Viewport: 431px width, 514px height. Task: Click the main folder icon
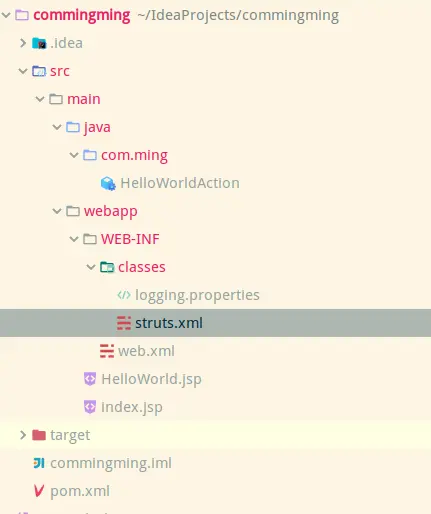pos(56,99)
